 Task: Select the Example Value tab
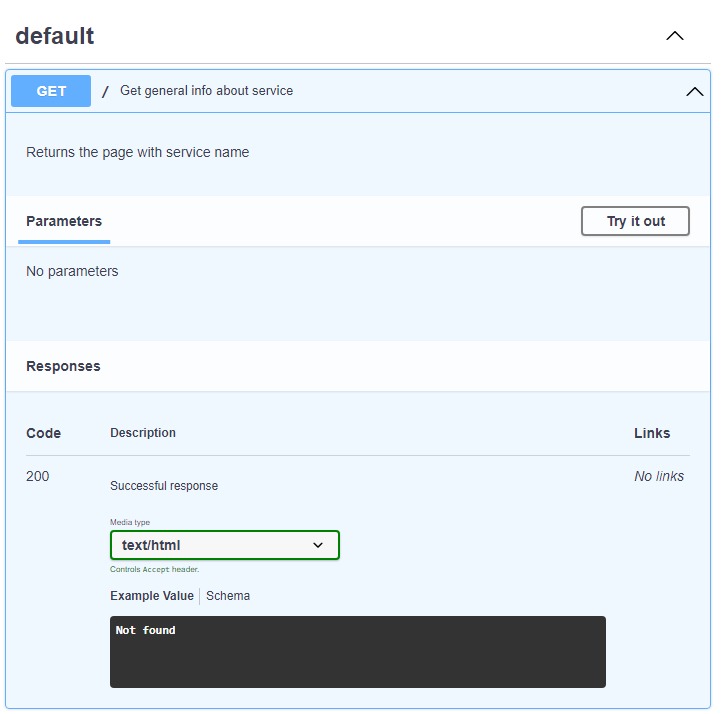click(152, 596)
